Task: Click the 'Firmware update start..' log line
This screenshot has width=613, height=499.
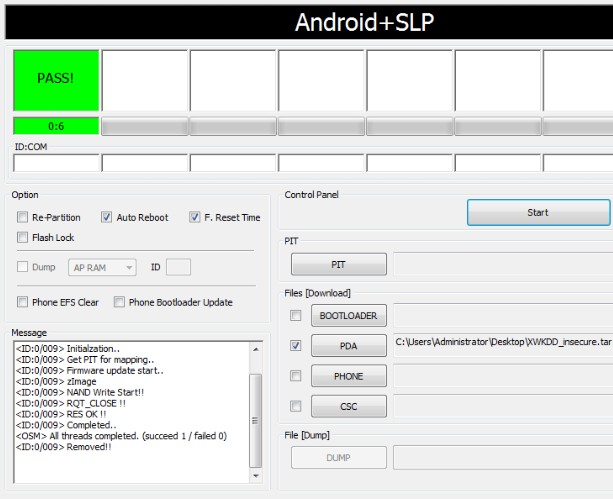Action: coord(90,370)
